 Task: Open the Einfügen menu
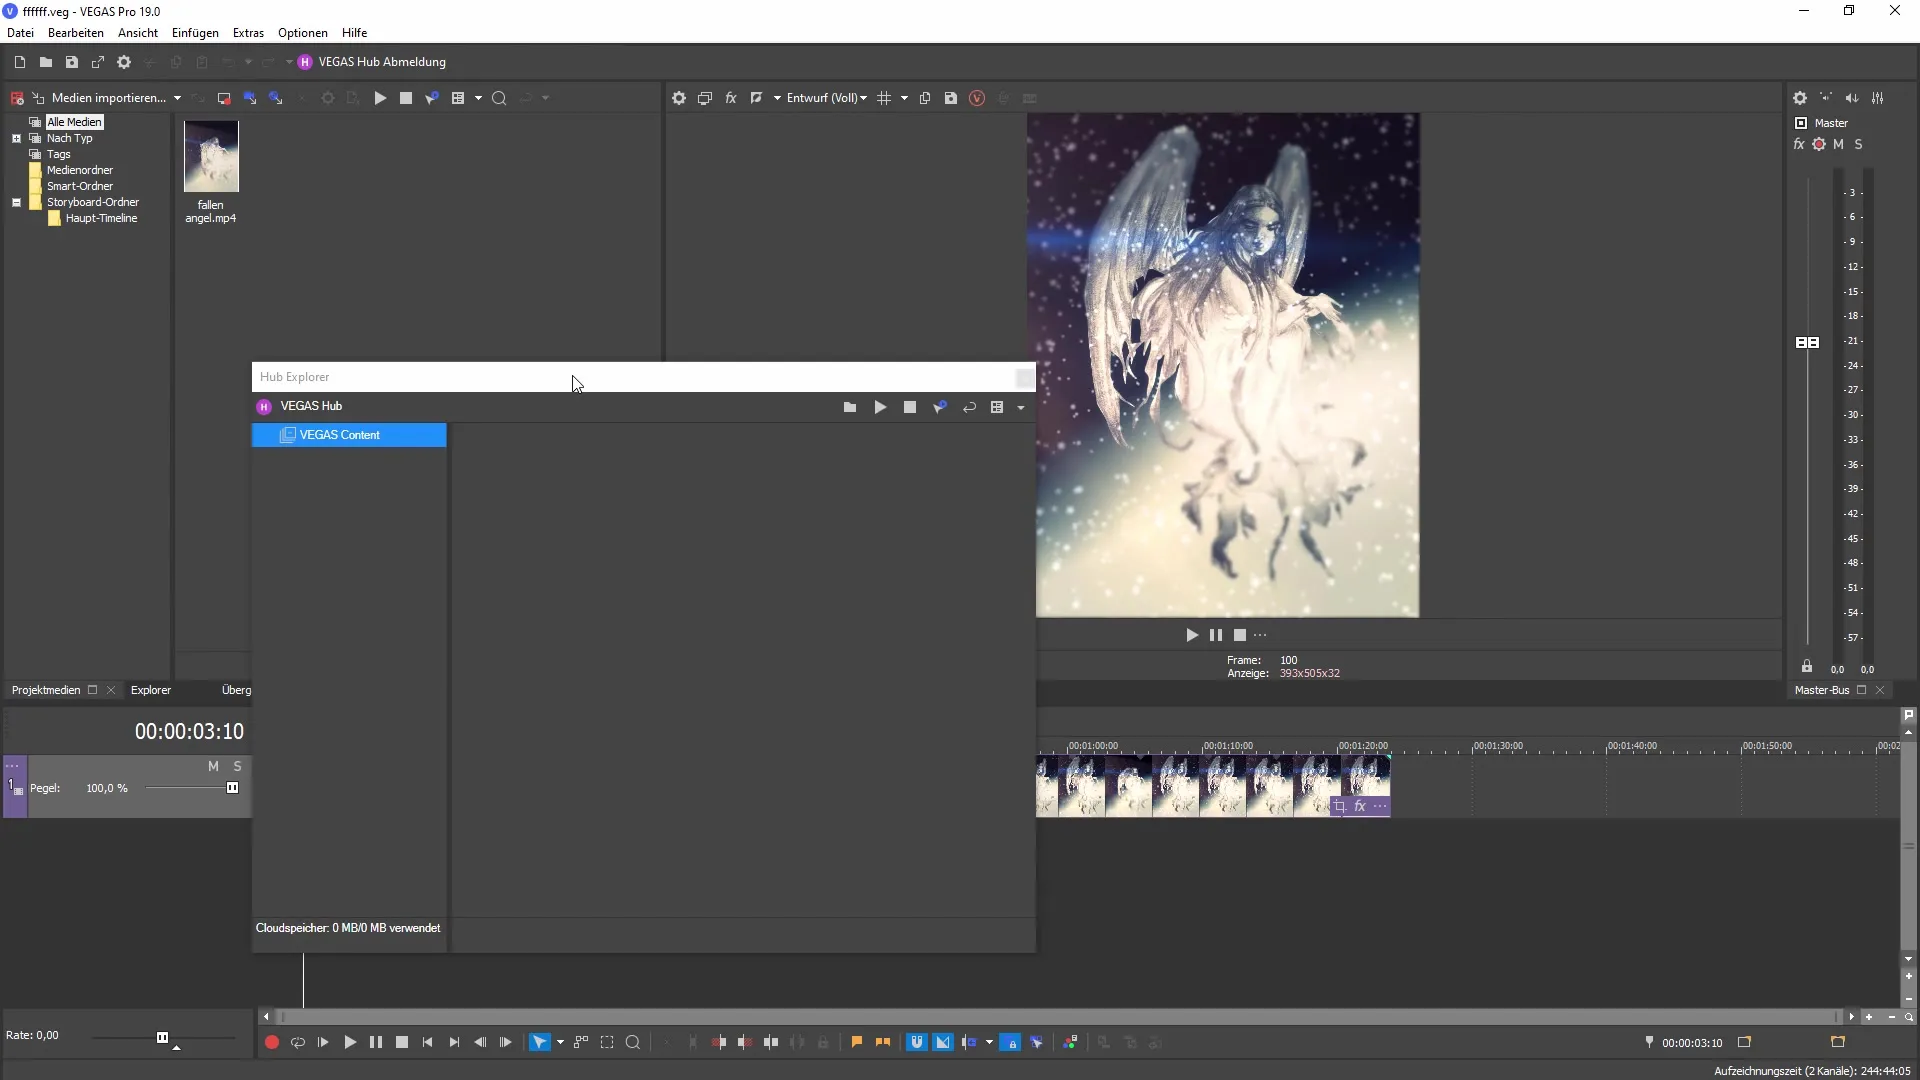pyautogui.click(x=195, y=33)
